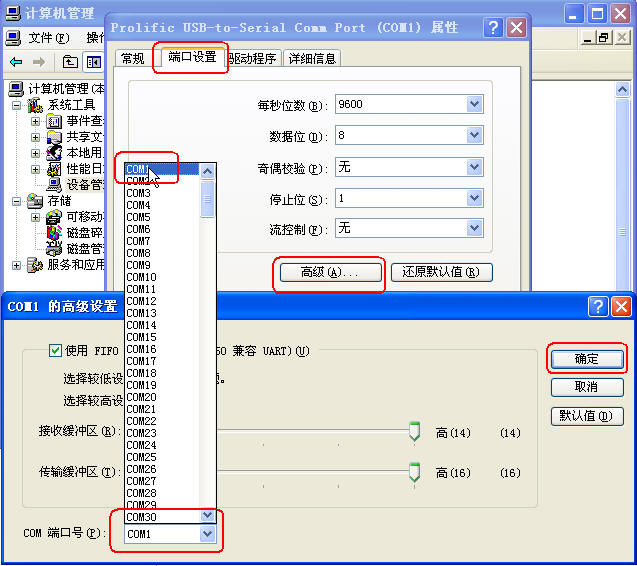Select COM7 in the port list
The width and height of the screenshot is (637, 566).
[x=139, y=241]
